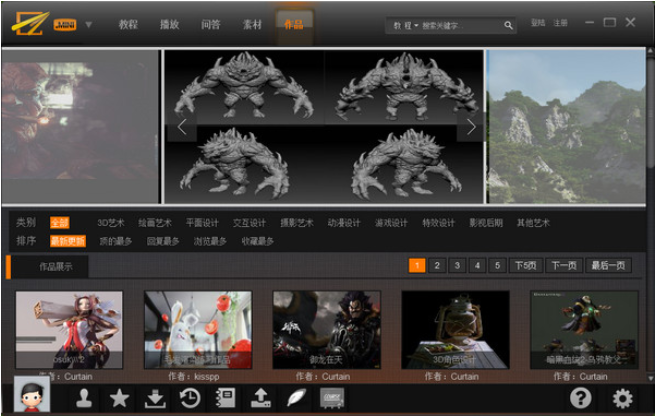This screenshot has width=657, height=416.
Task: Click the orange MINI badge
Action: pyautogui.click(x=65, y=25)
